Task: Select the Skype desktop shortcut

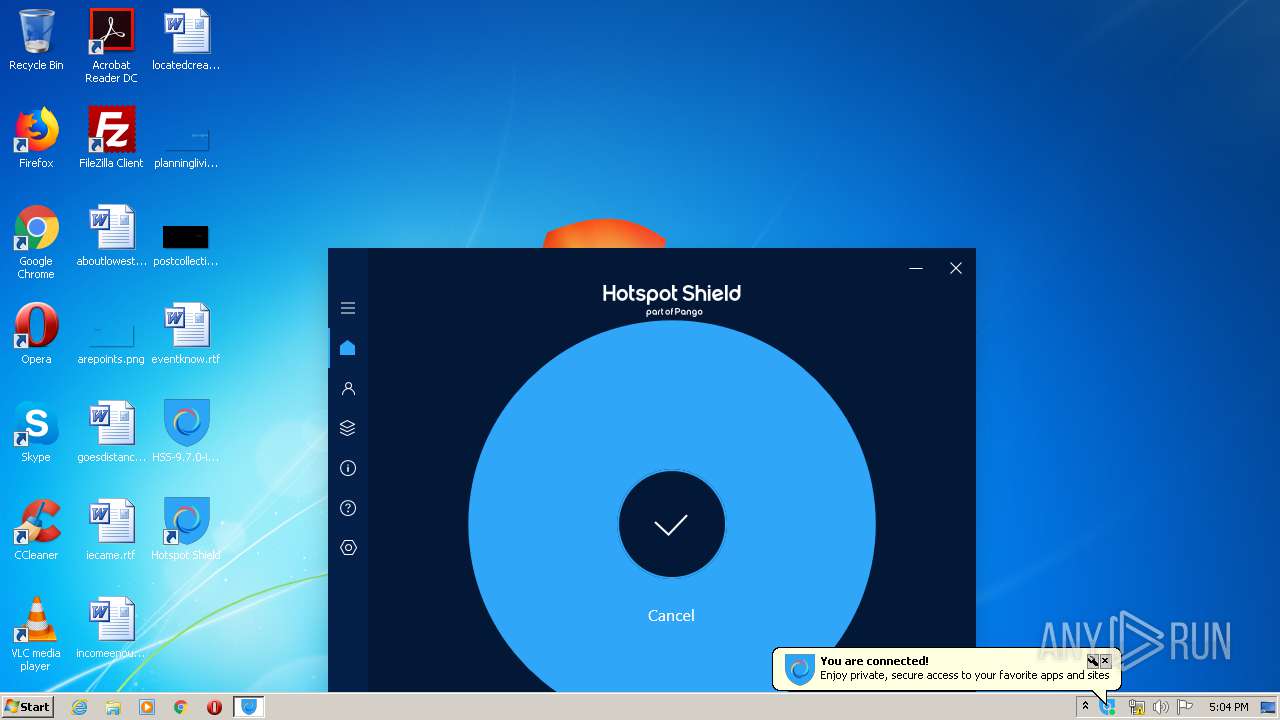Action: coord(36,432)
